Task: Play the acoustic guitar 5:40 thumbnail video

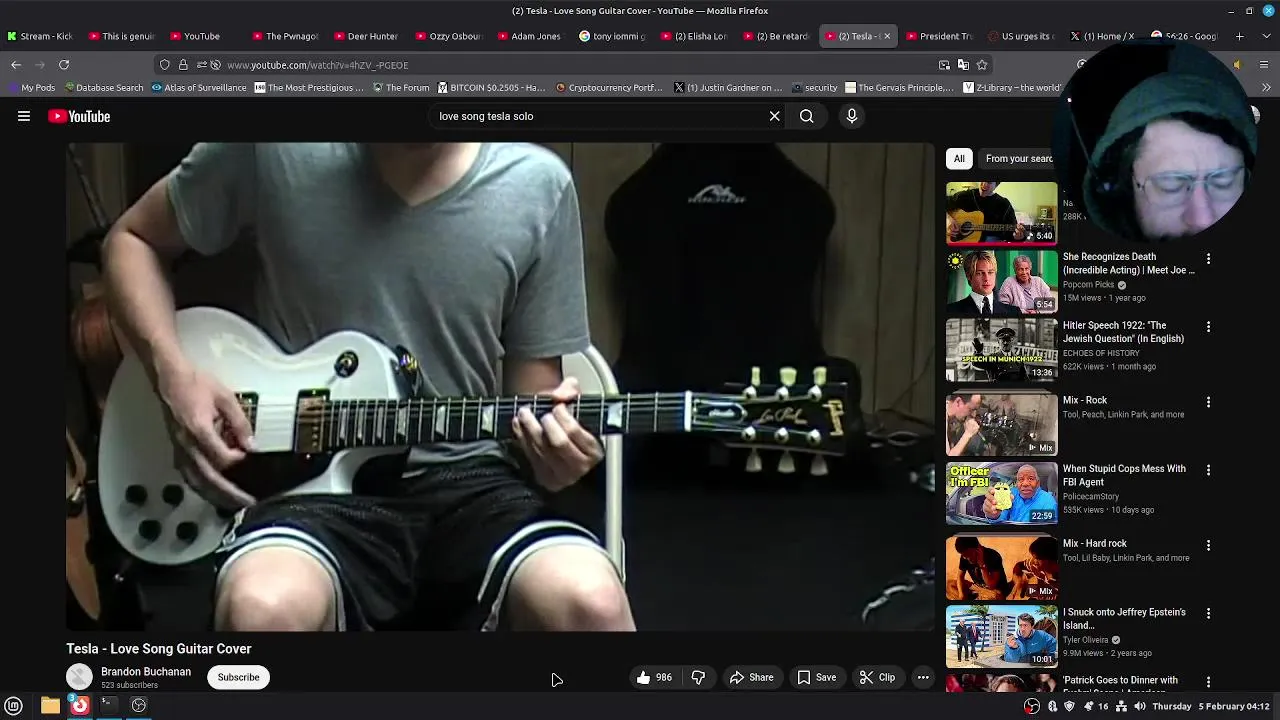Action: point(1001,213)
